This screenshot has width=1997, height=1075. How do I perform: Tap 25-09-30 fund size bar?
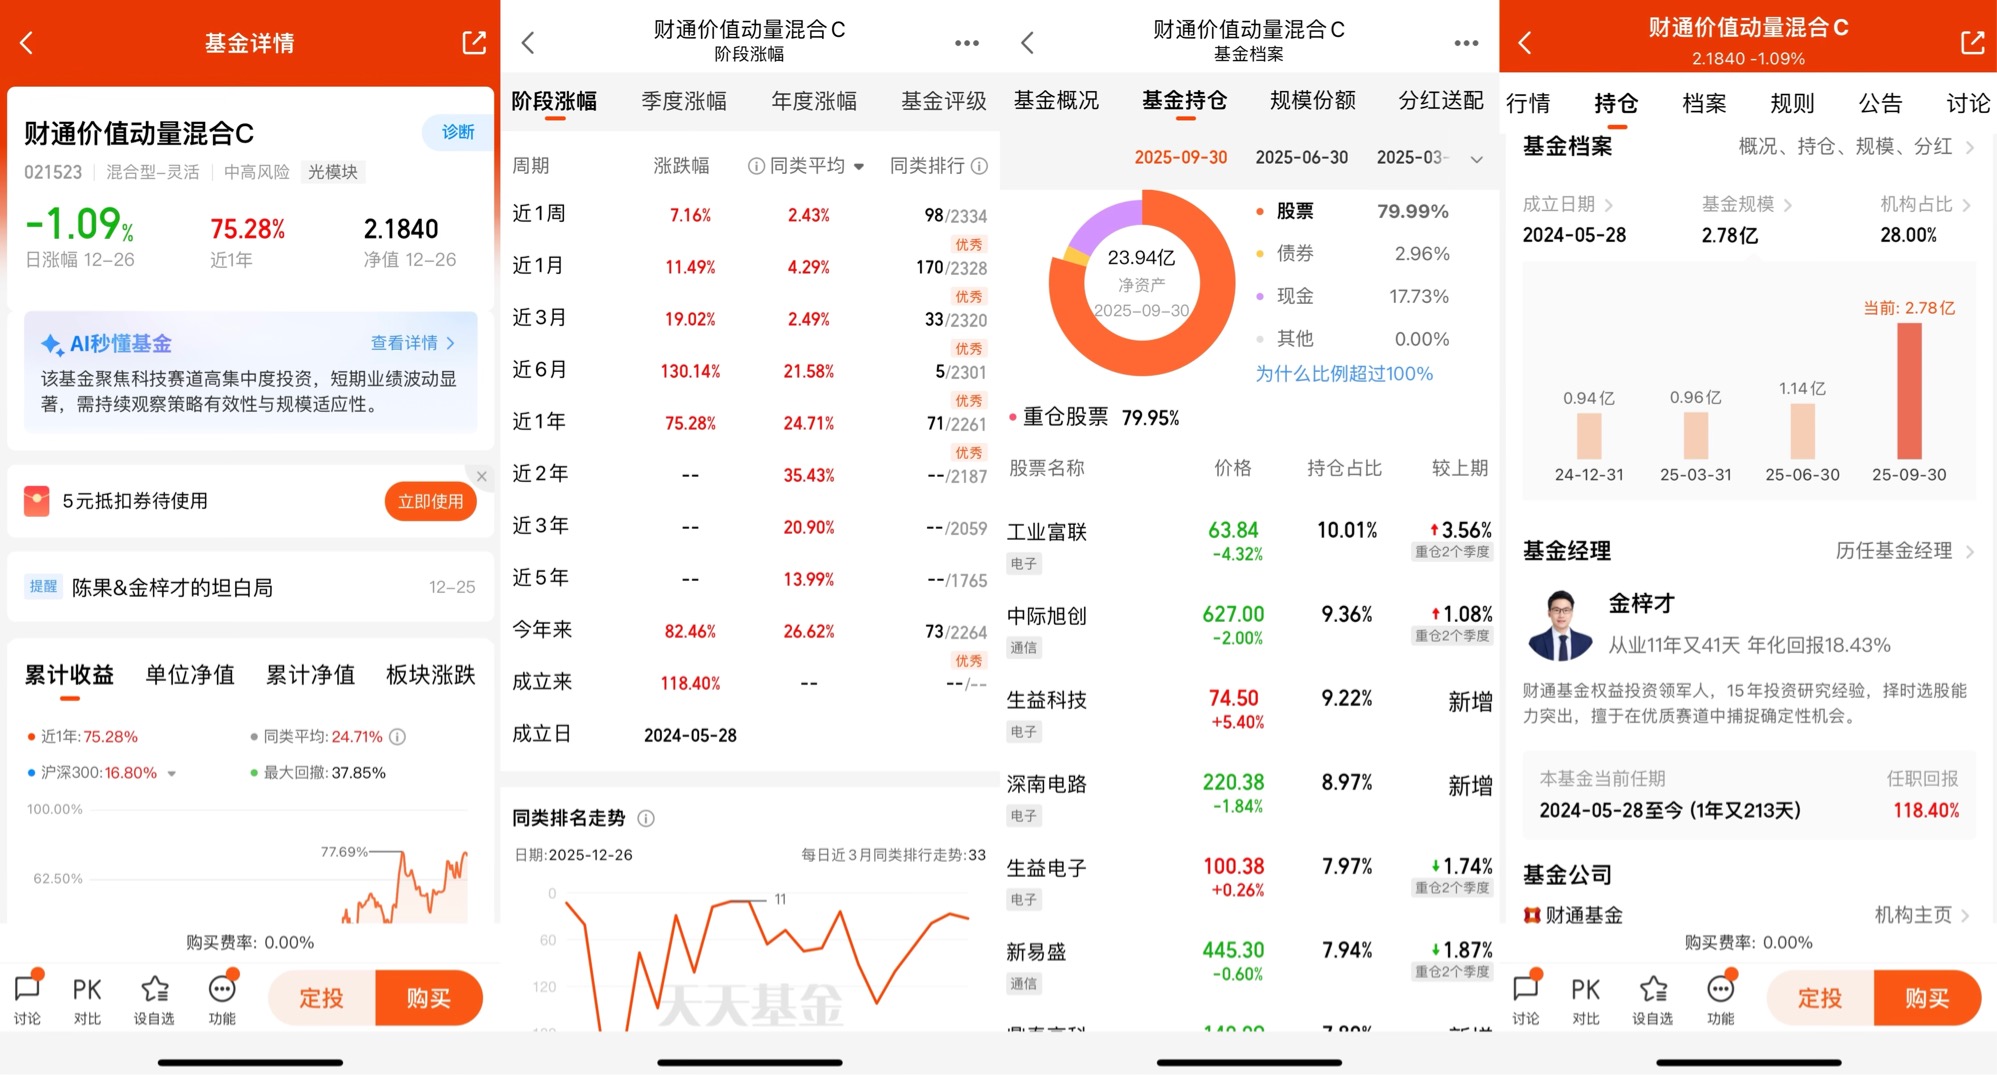coord(1909,391)
